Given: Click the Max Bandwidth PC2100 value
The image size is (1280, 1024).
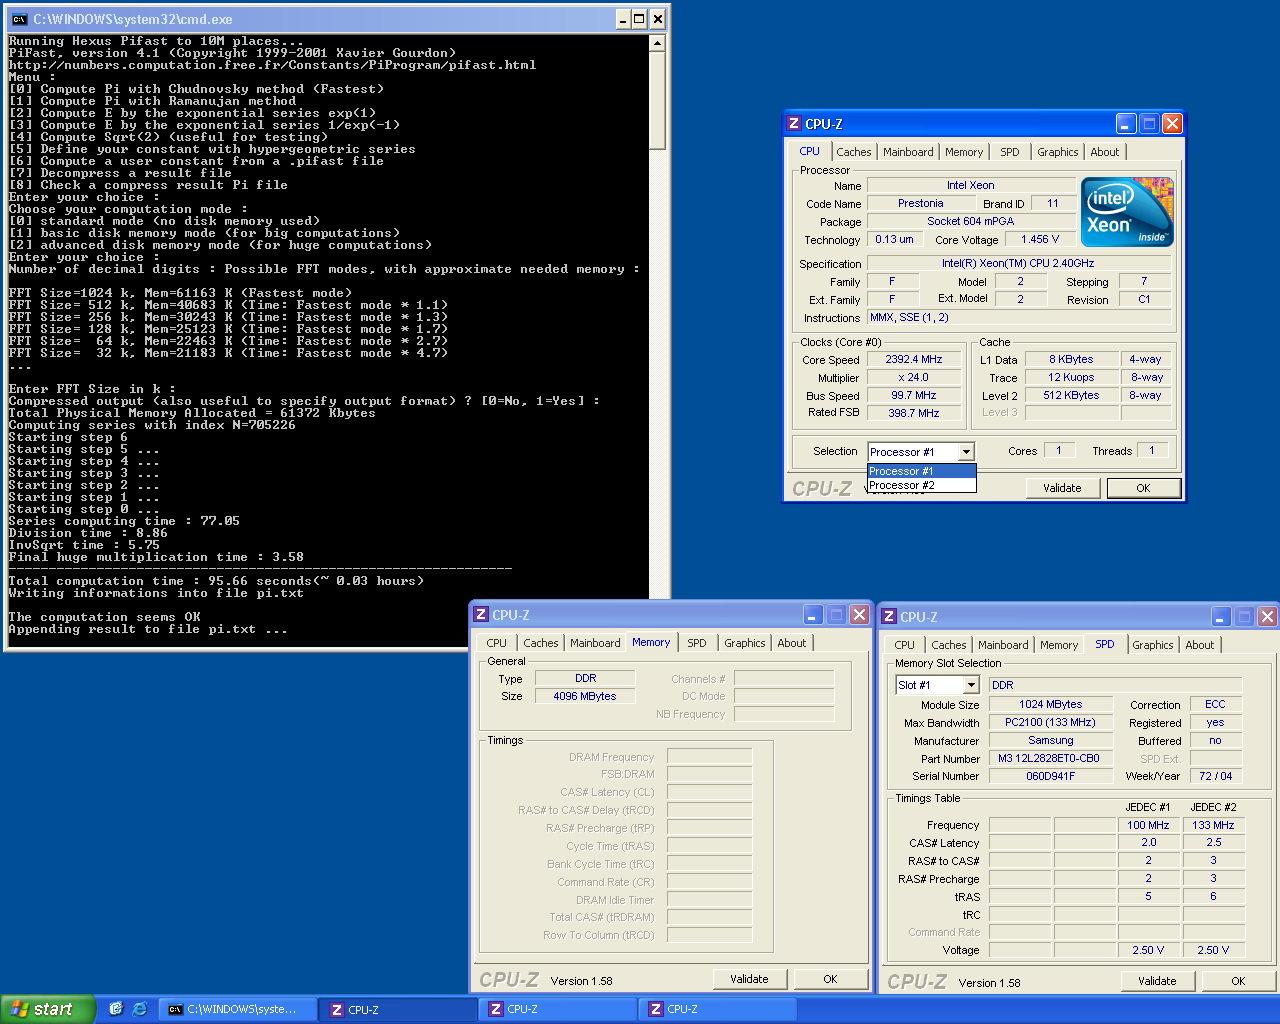Looking at the screenshot, I should point(1051,722).
